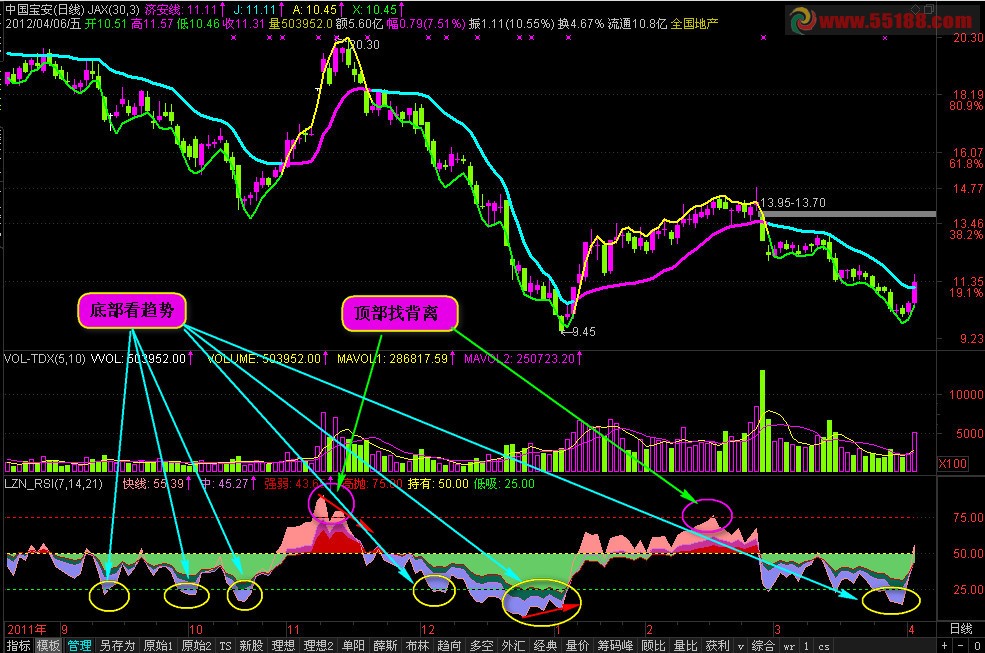985x653 pixels.
Task: Select the 顾比 template tab
Action: (x=654, y=645)
